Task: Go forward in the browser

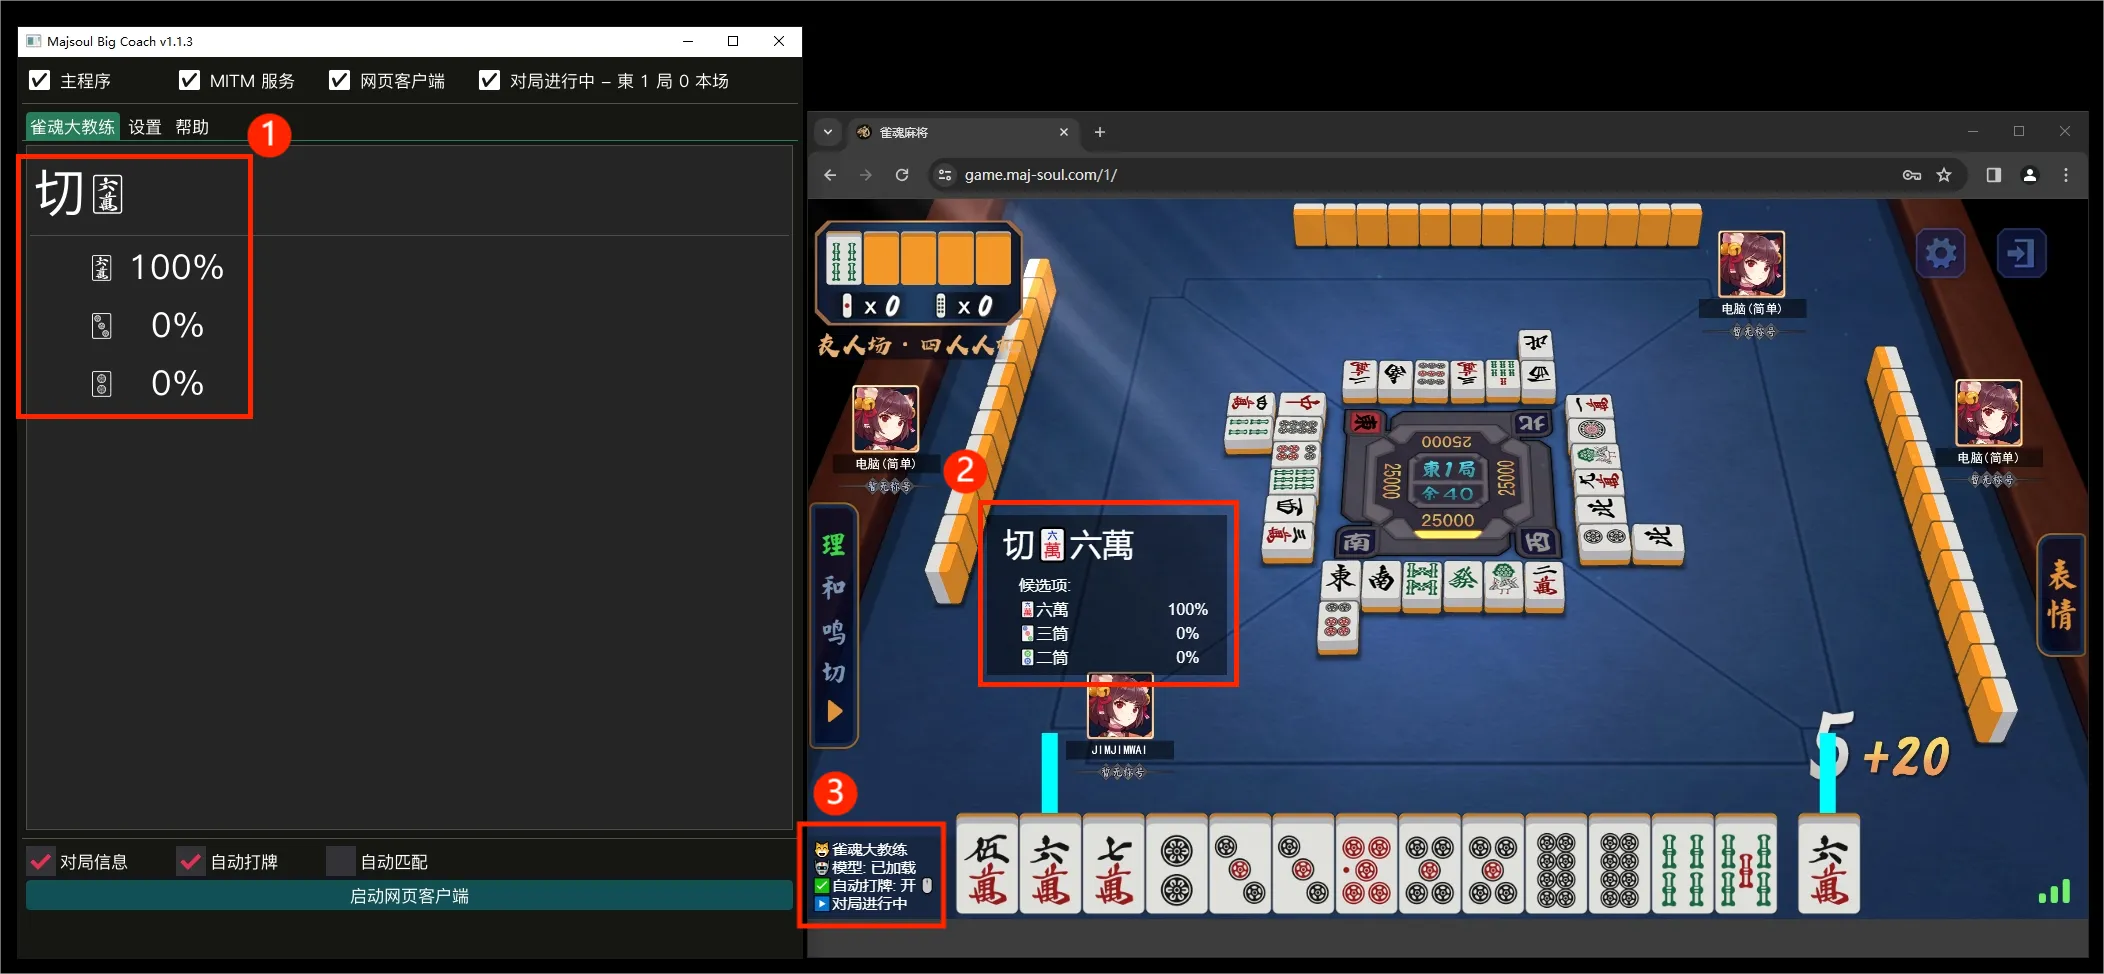Action: (x=866, y=175)
